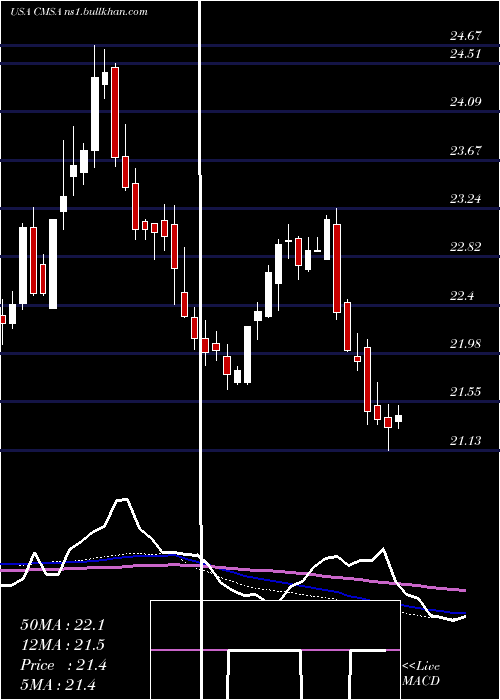
Task: Click the 24.67 price level label
Action: (466, 36)
